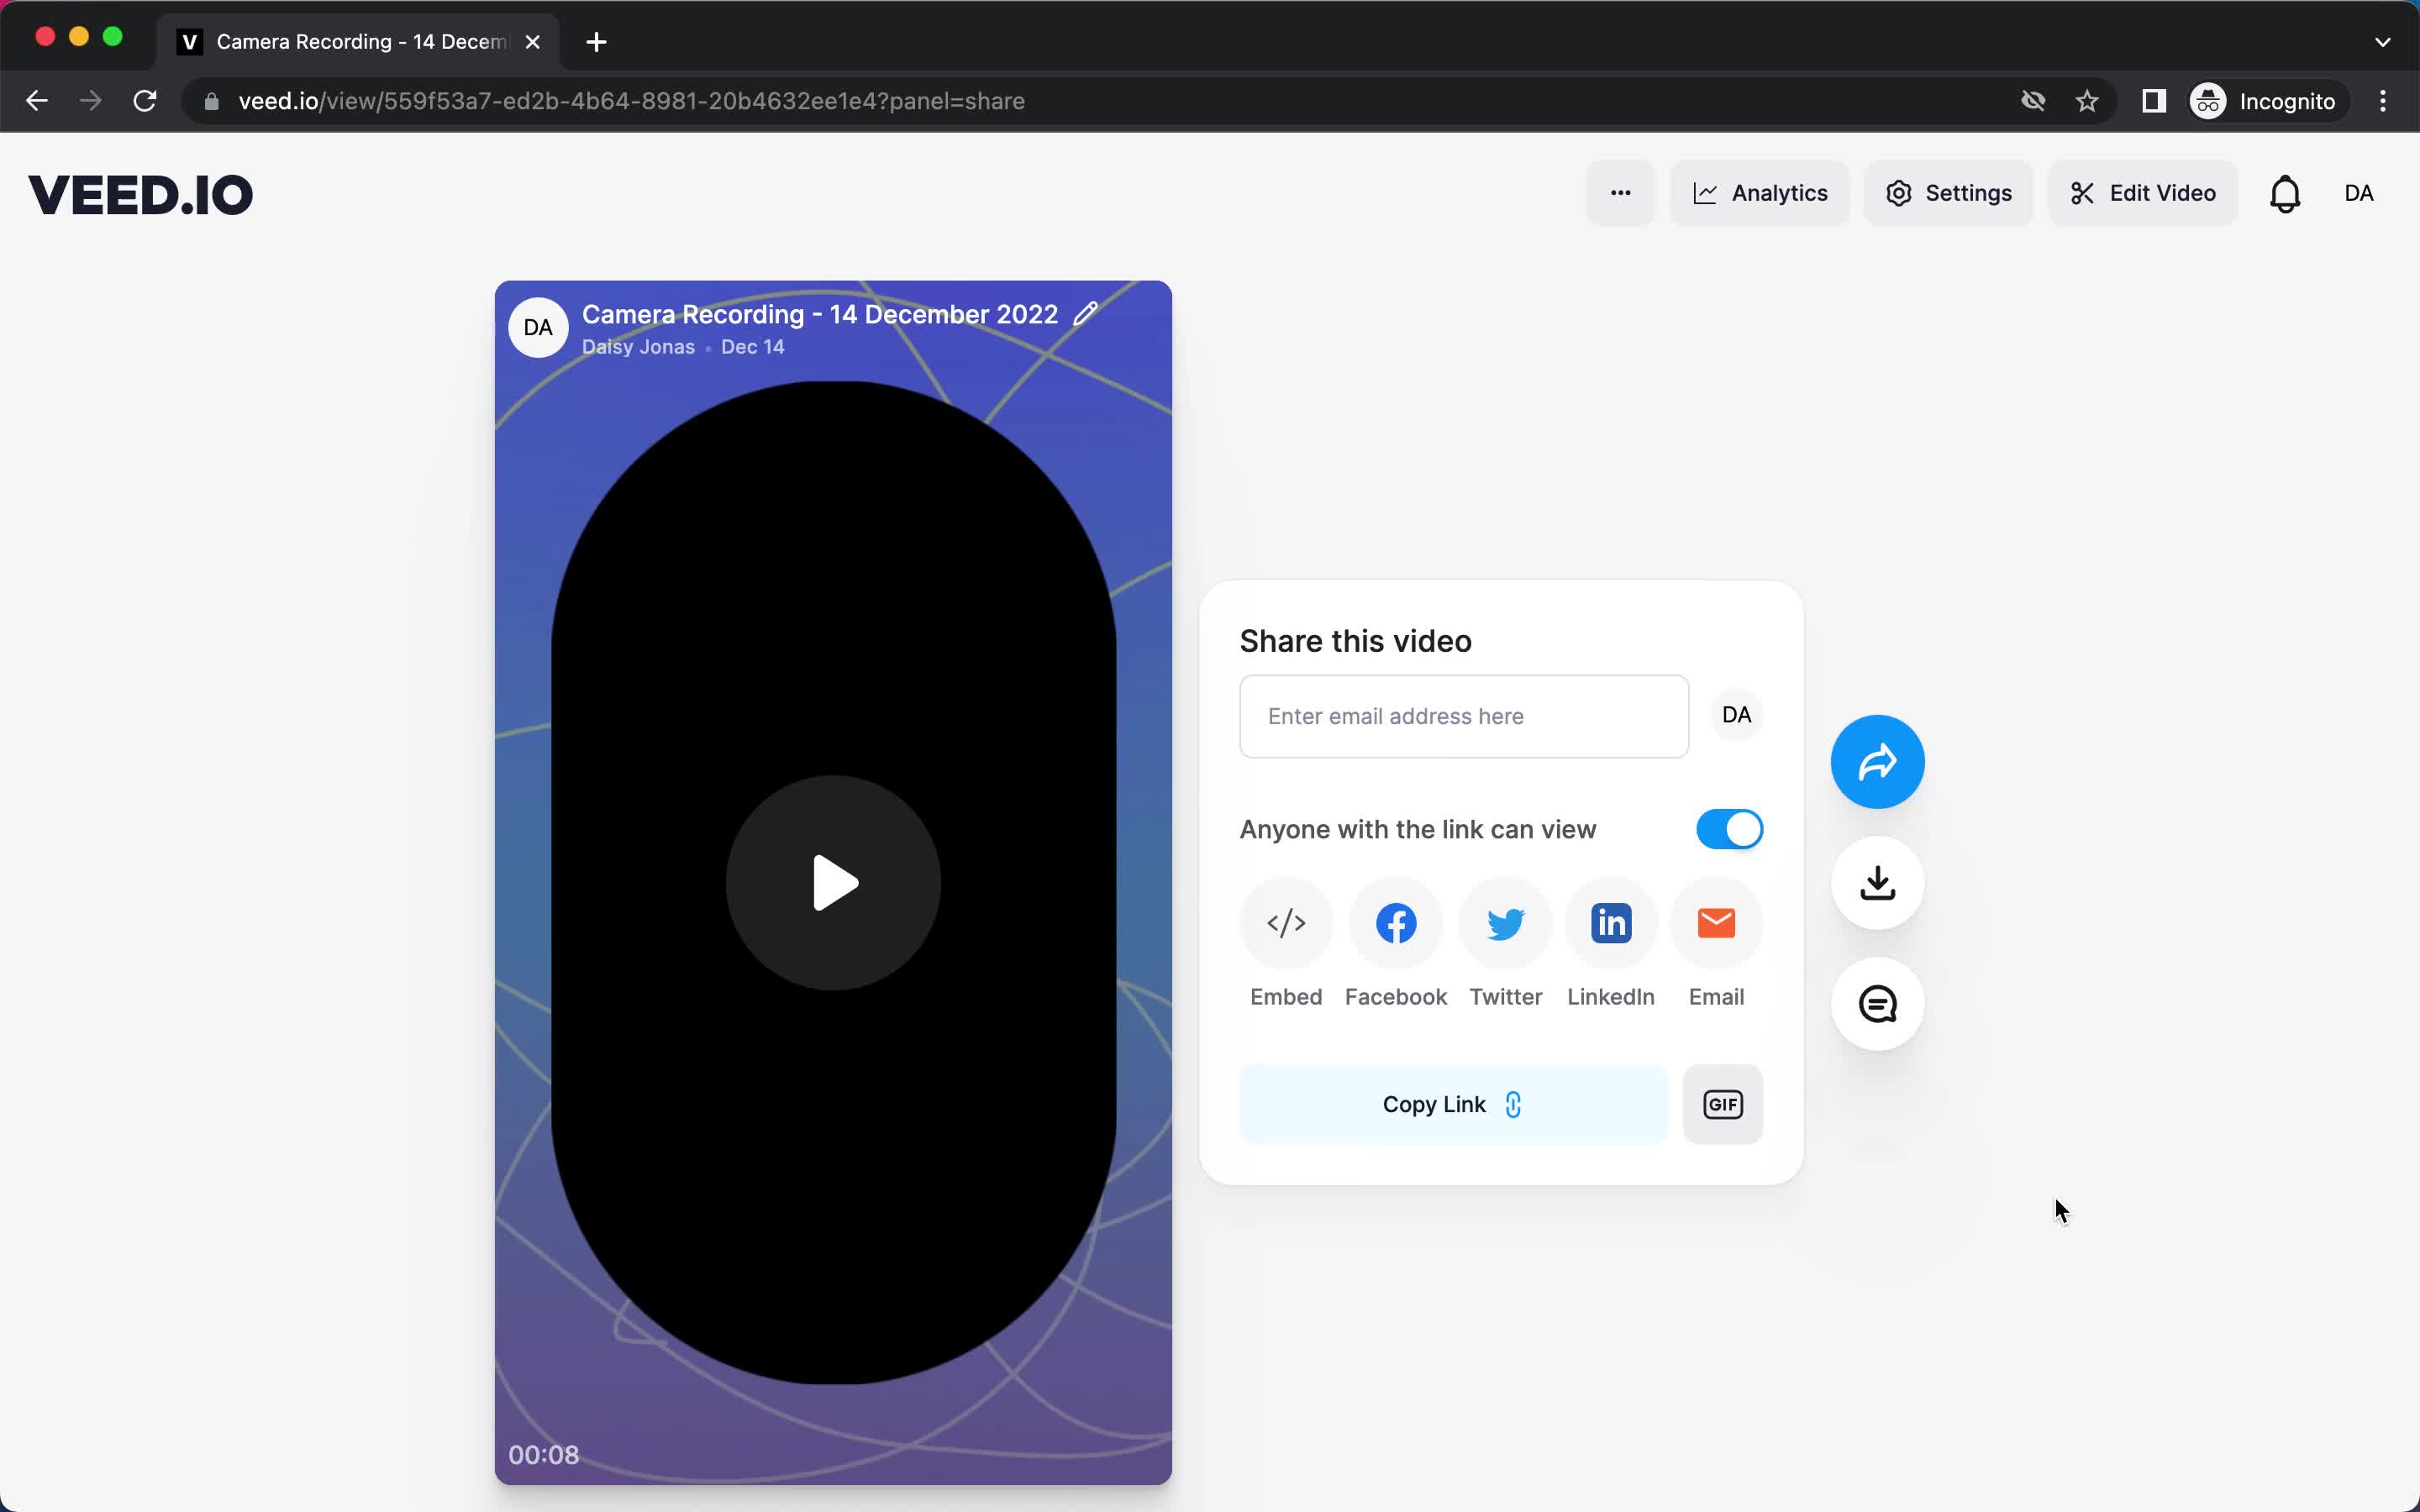This screenshot has height=1512, width=2420.
Task: Click the GIF export button
Action: pyautogui.click(x=1722, y=1103)
